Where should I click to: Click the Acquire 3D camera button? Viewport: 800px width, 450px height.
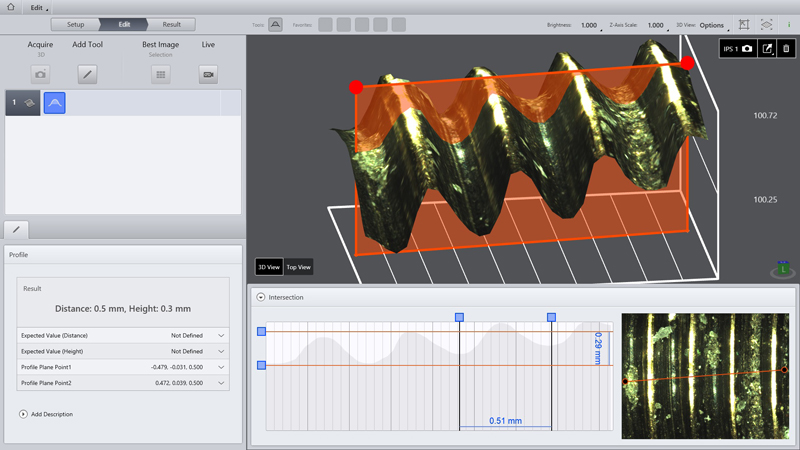tap(40, 75)
